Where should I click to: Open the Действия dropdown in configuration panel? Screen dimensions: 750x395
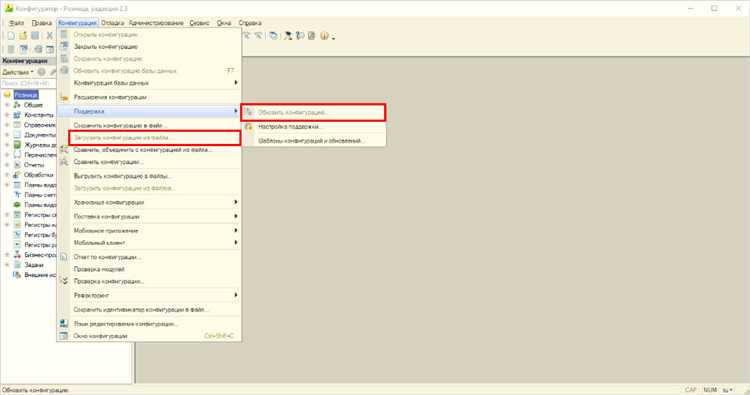[x=18, y=72]
